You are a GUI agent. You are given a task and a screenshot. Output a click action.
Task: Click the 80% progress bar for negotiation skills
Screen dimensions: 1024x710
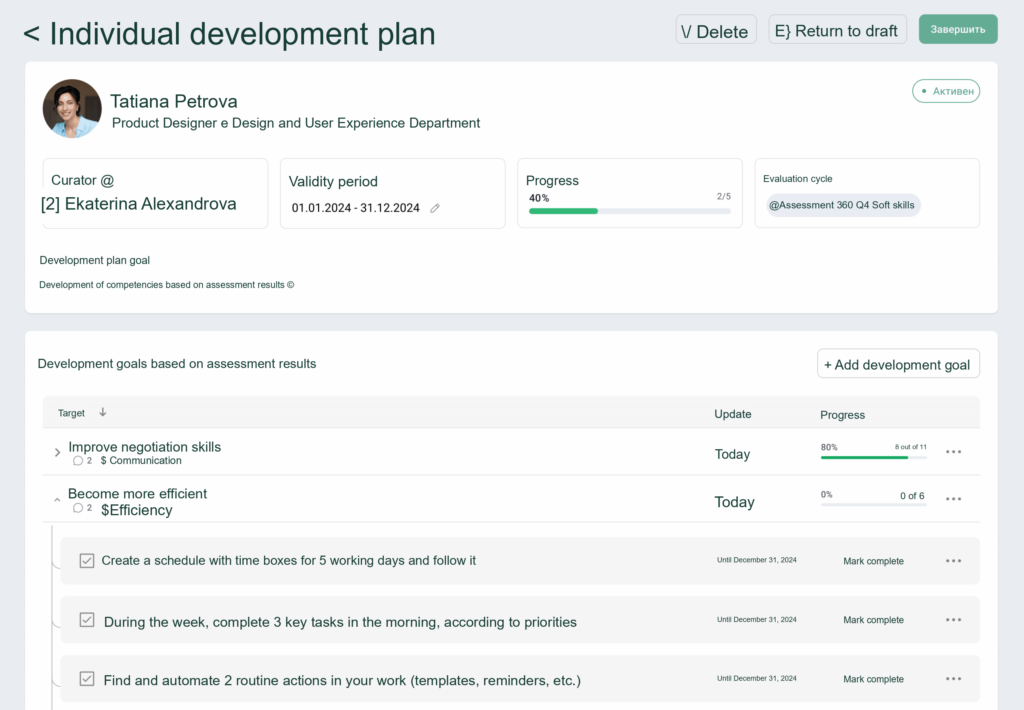[873, 457]
